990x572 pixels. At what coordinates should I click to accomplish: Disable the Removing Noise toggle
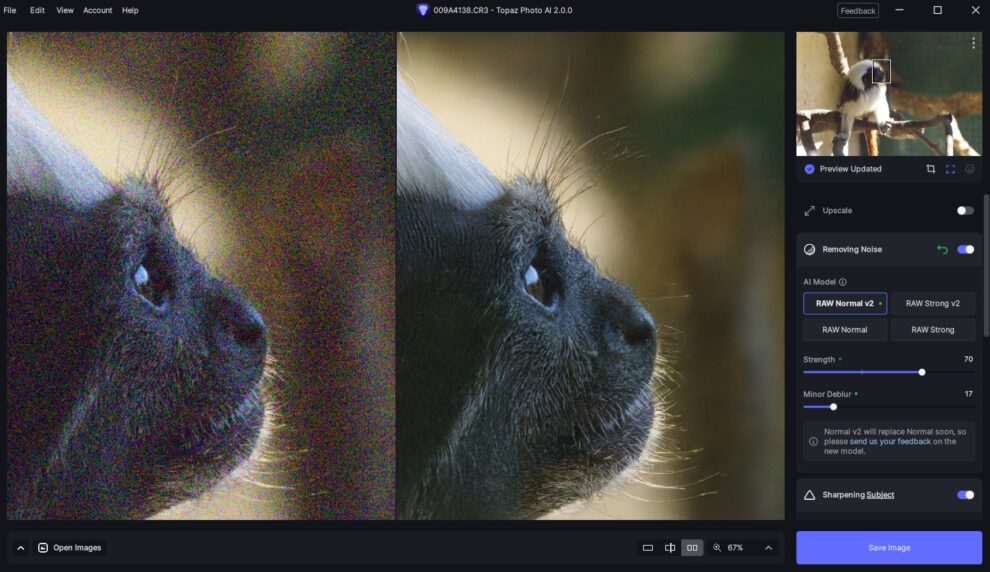pos(965,249)
